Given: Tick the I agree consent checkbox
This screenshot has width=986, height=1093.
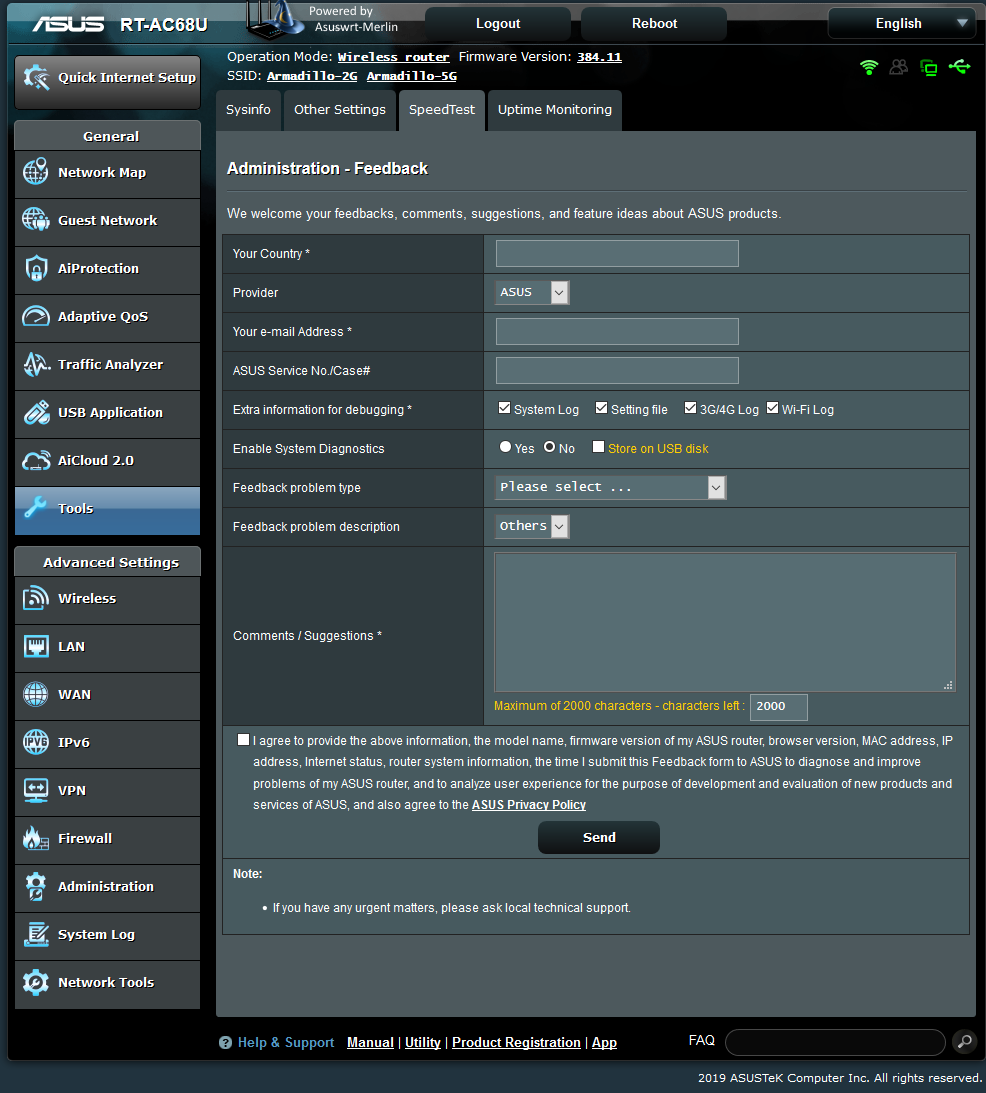Looking at the screenshot, I should pyautogui.click(x=243, y=740).
